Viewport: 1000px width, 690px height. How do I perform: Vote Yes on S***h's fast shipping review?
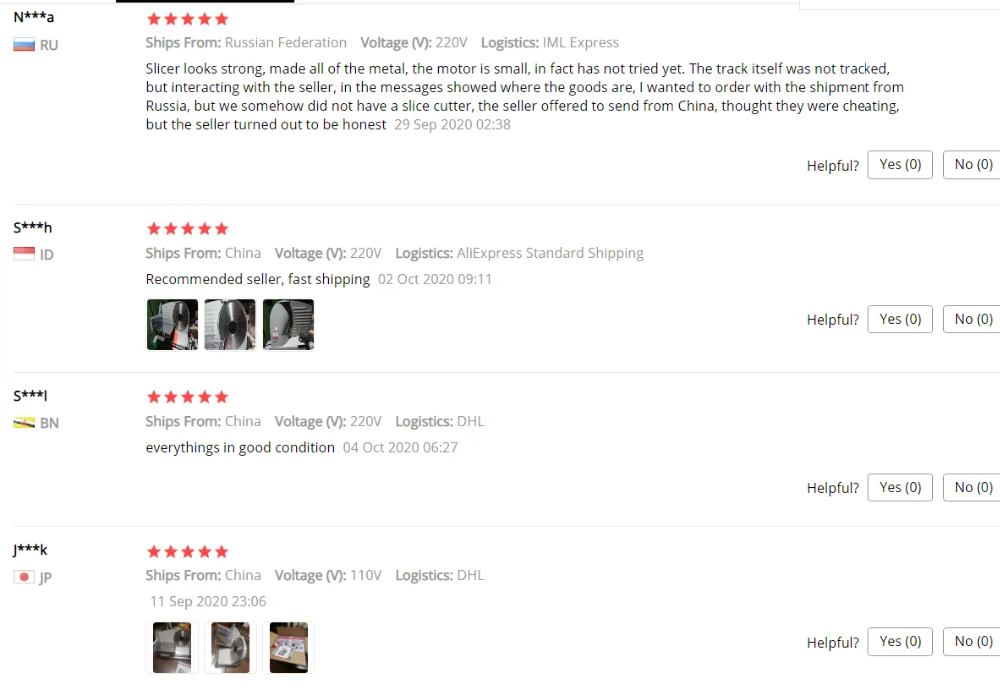click(900, 319)
